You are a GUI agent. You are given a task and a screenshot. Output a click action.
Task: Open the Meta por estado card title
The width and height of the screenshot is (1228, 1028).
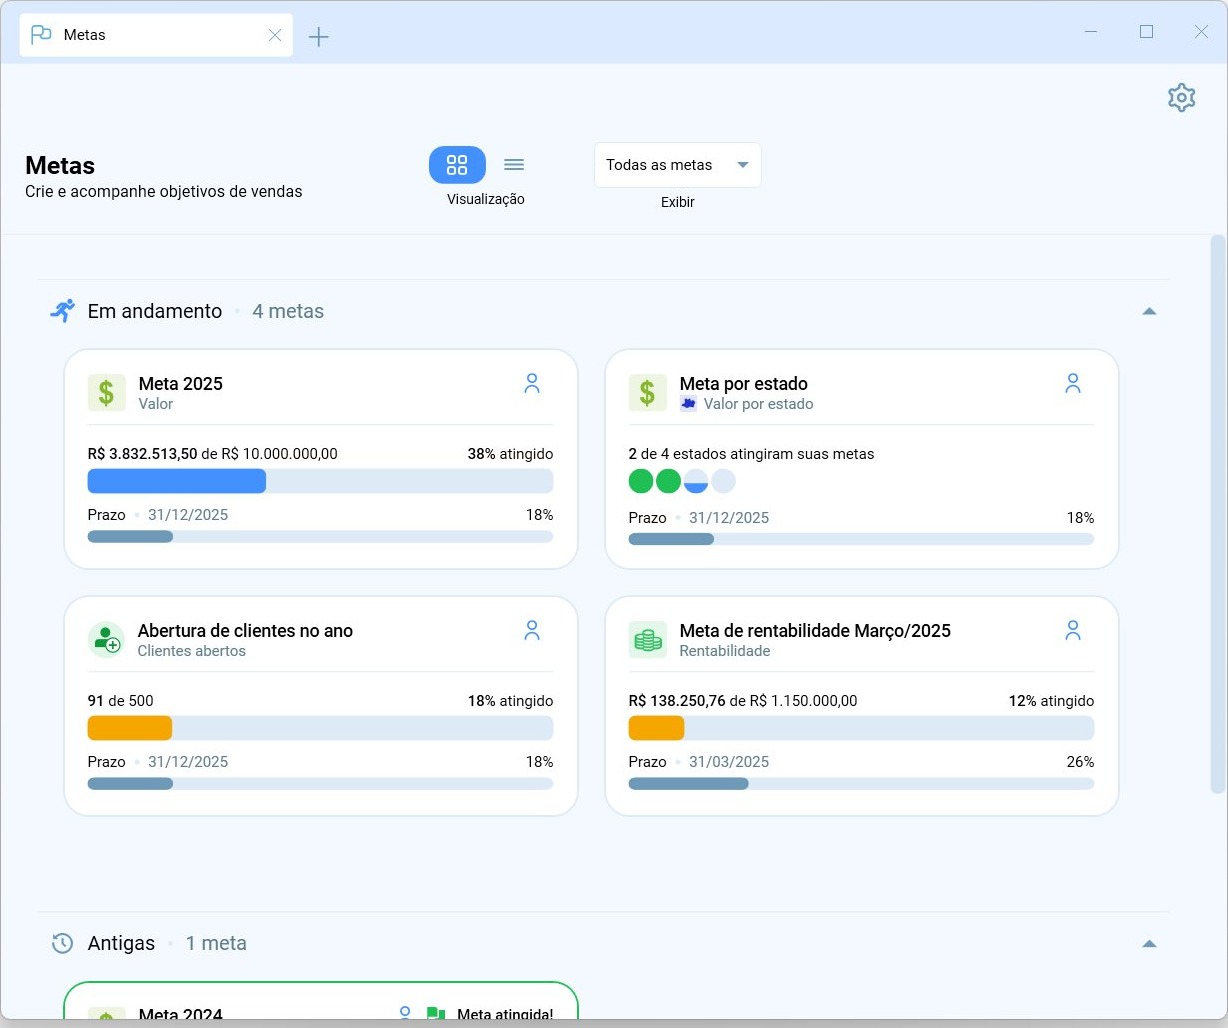(744, 384)
